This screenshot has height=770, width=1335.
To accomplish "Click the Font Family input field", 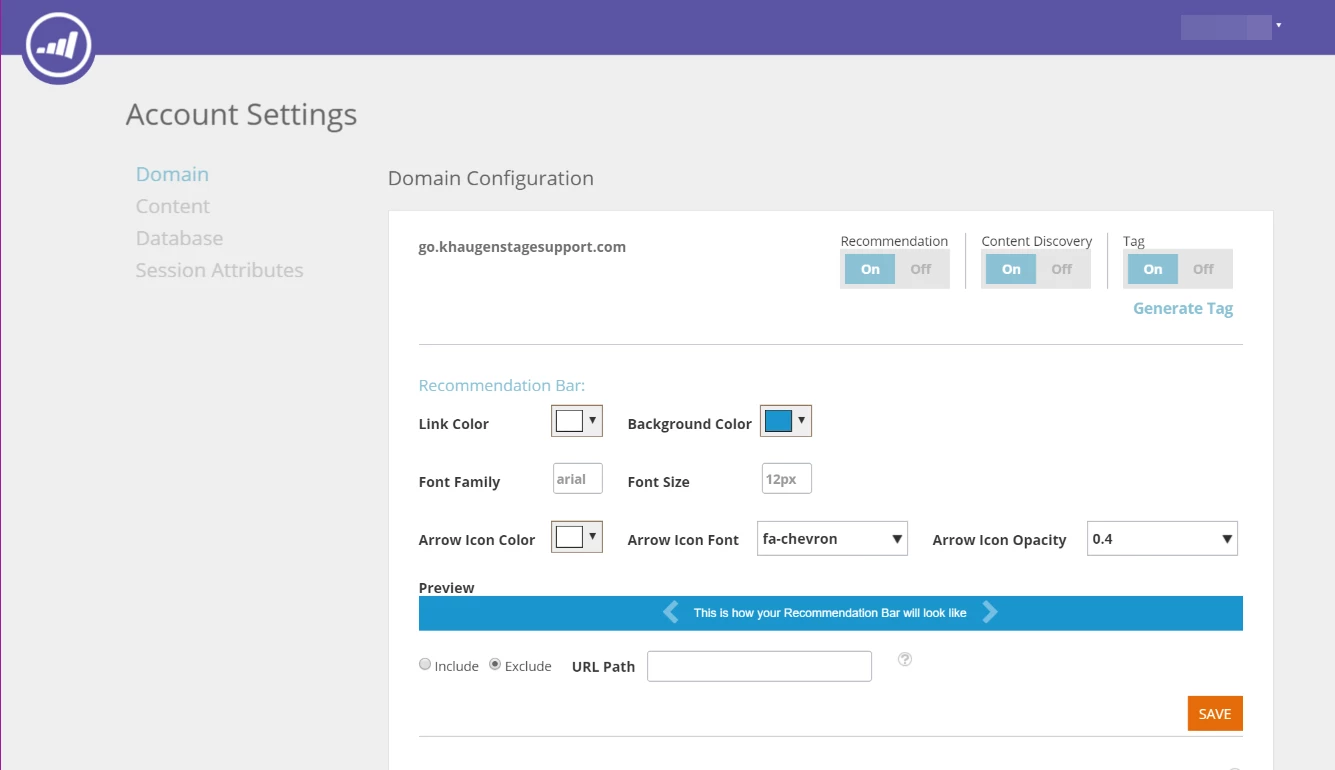I will click(578, 478).
